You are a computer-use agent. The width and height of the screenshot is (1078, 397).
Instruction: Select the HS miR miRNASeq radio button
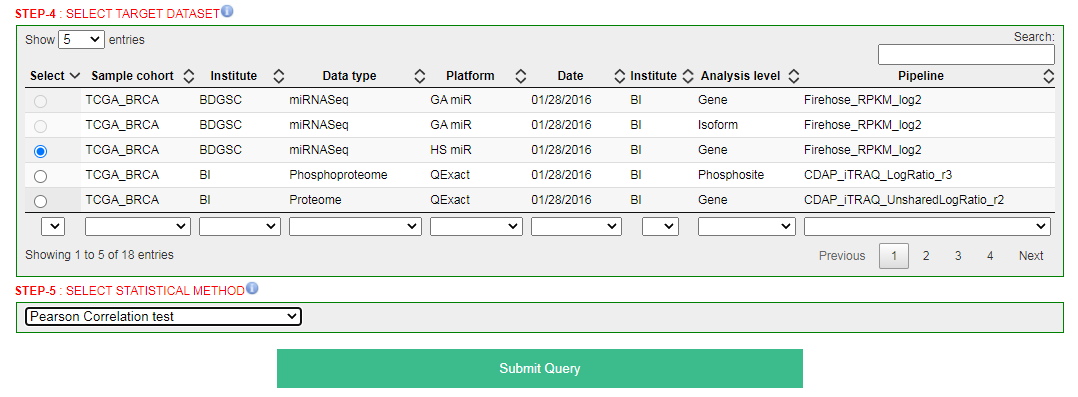pyautogui.click(x=41, y=151)
